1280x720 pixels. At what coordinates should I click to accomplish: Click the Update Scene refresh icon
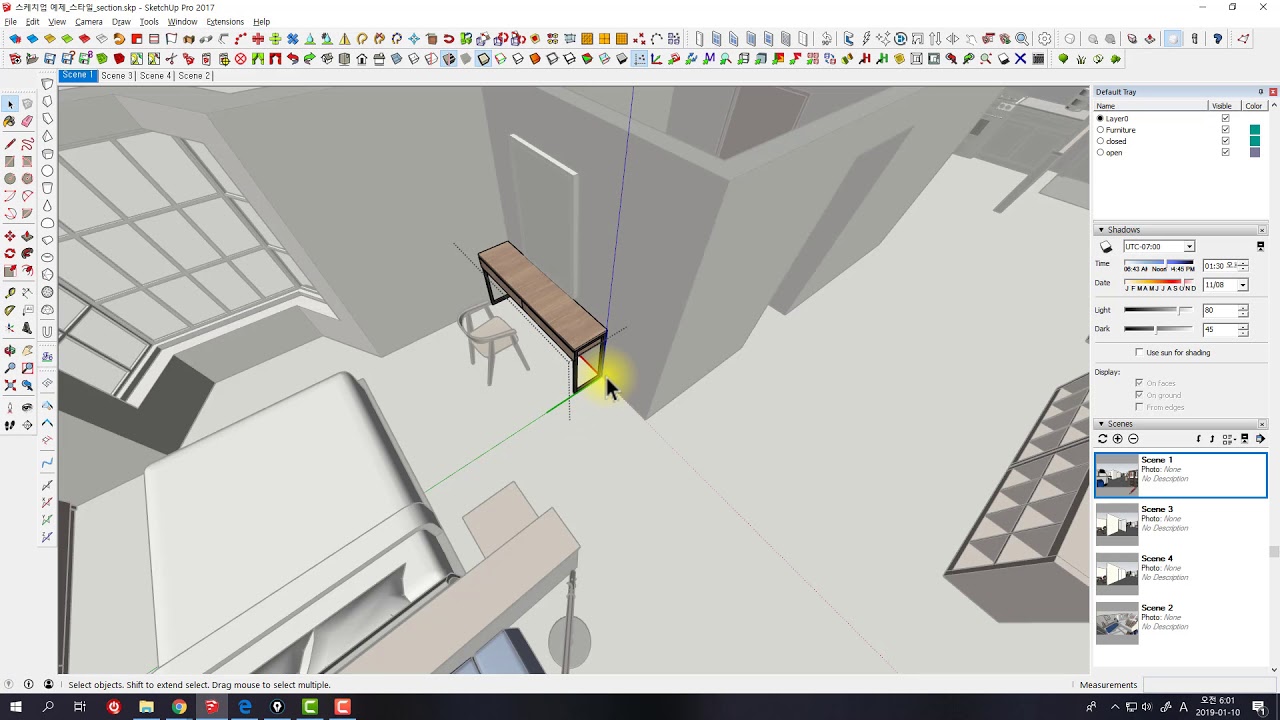(1103, 439)
